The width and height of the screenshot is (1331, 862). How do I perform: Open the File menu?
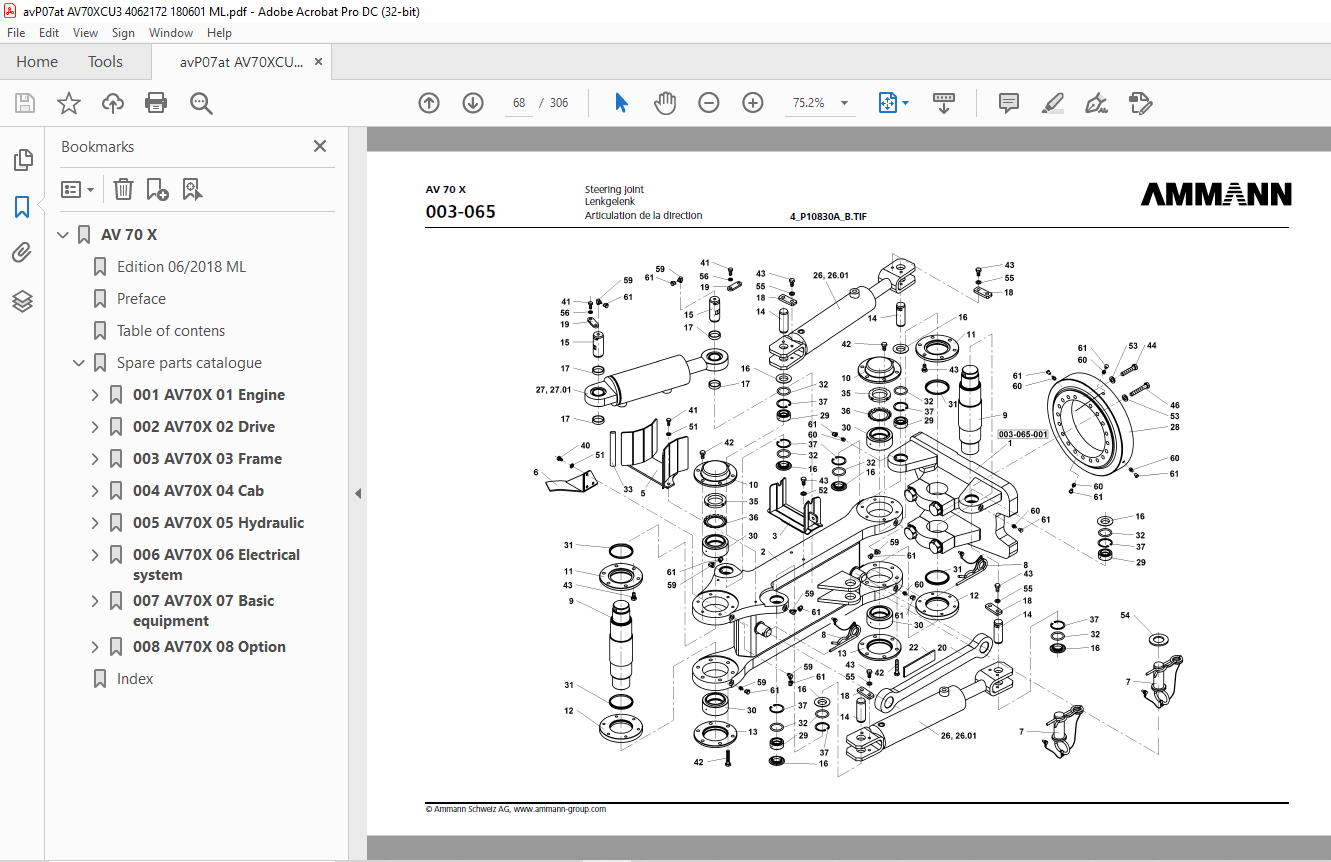tap(16, 33)
